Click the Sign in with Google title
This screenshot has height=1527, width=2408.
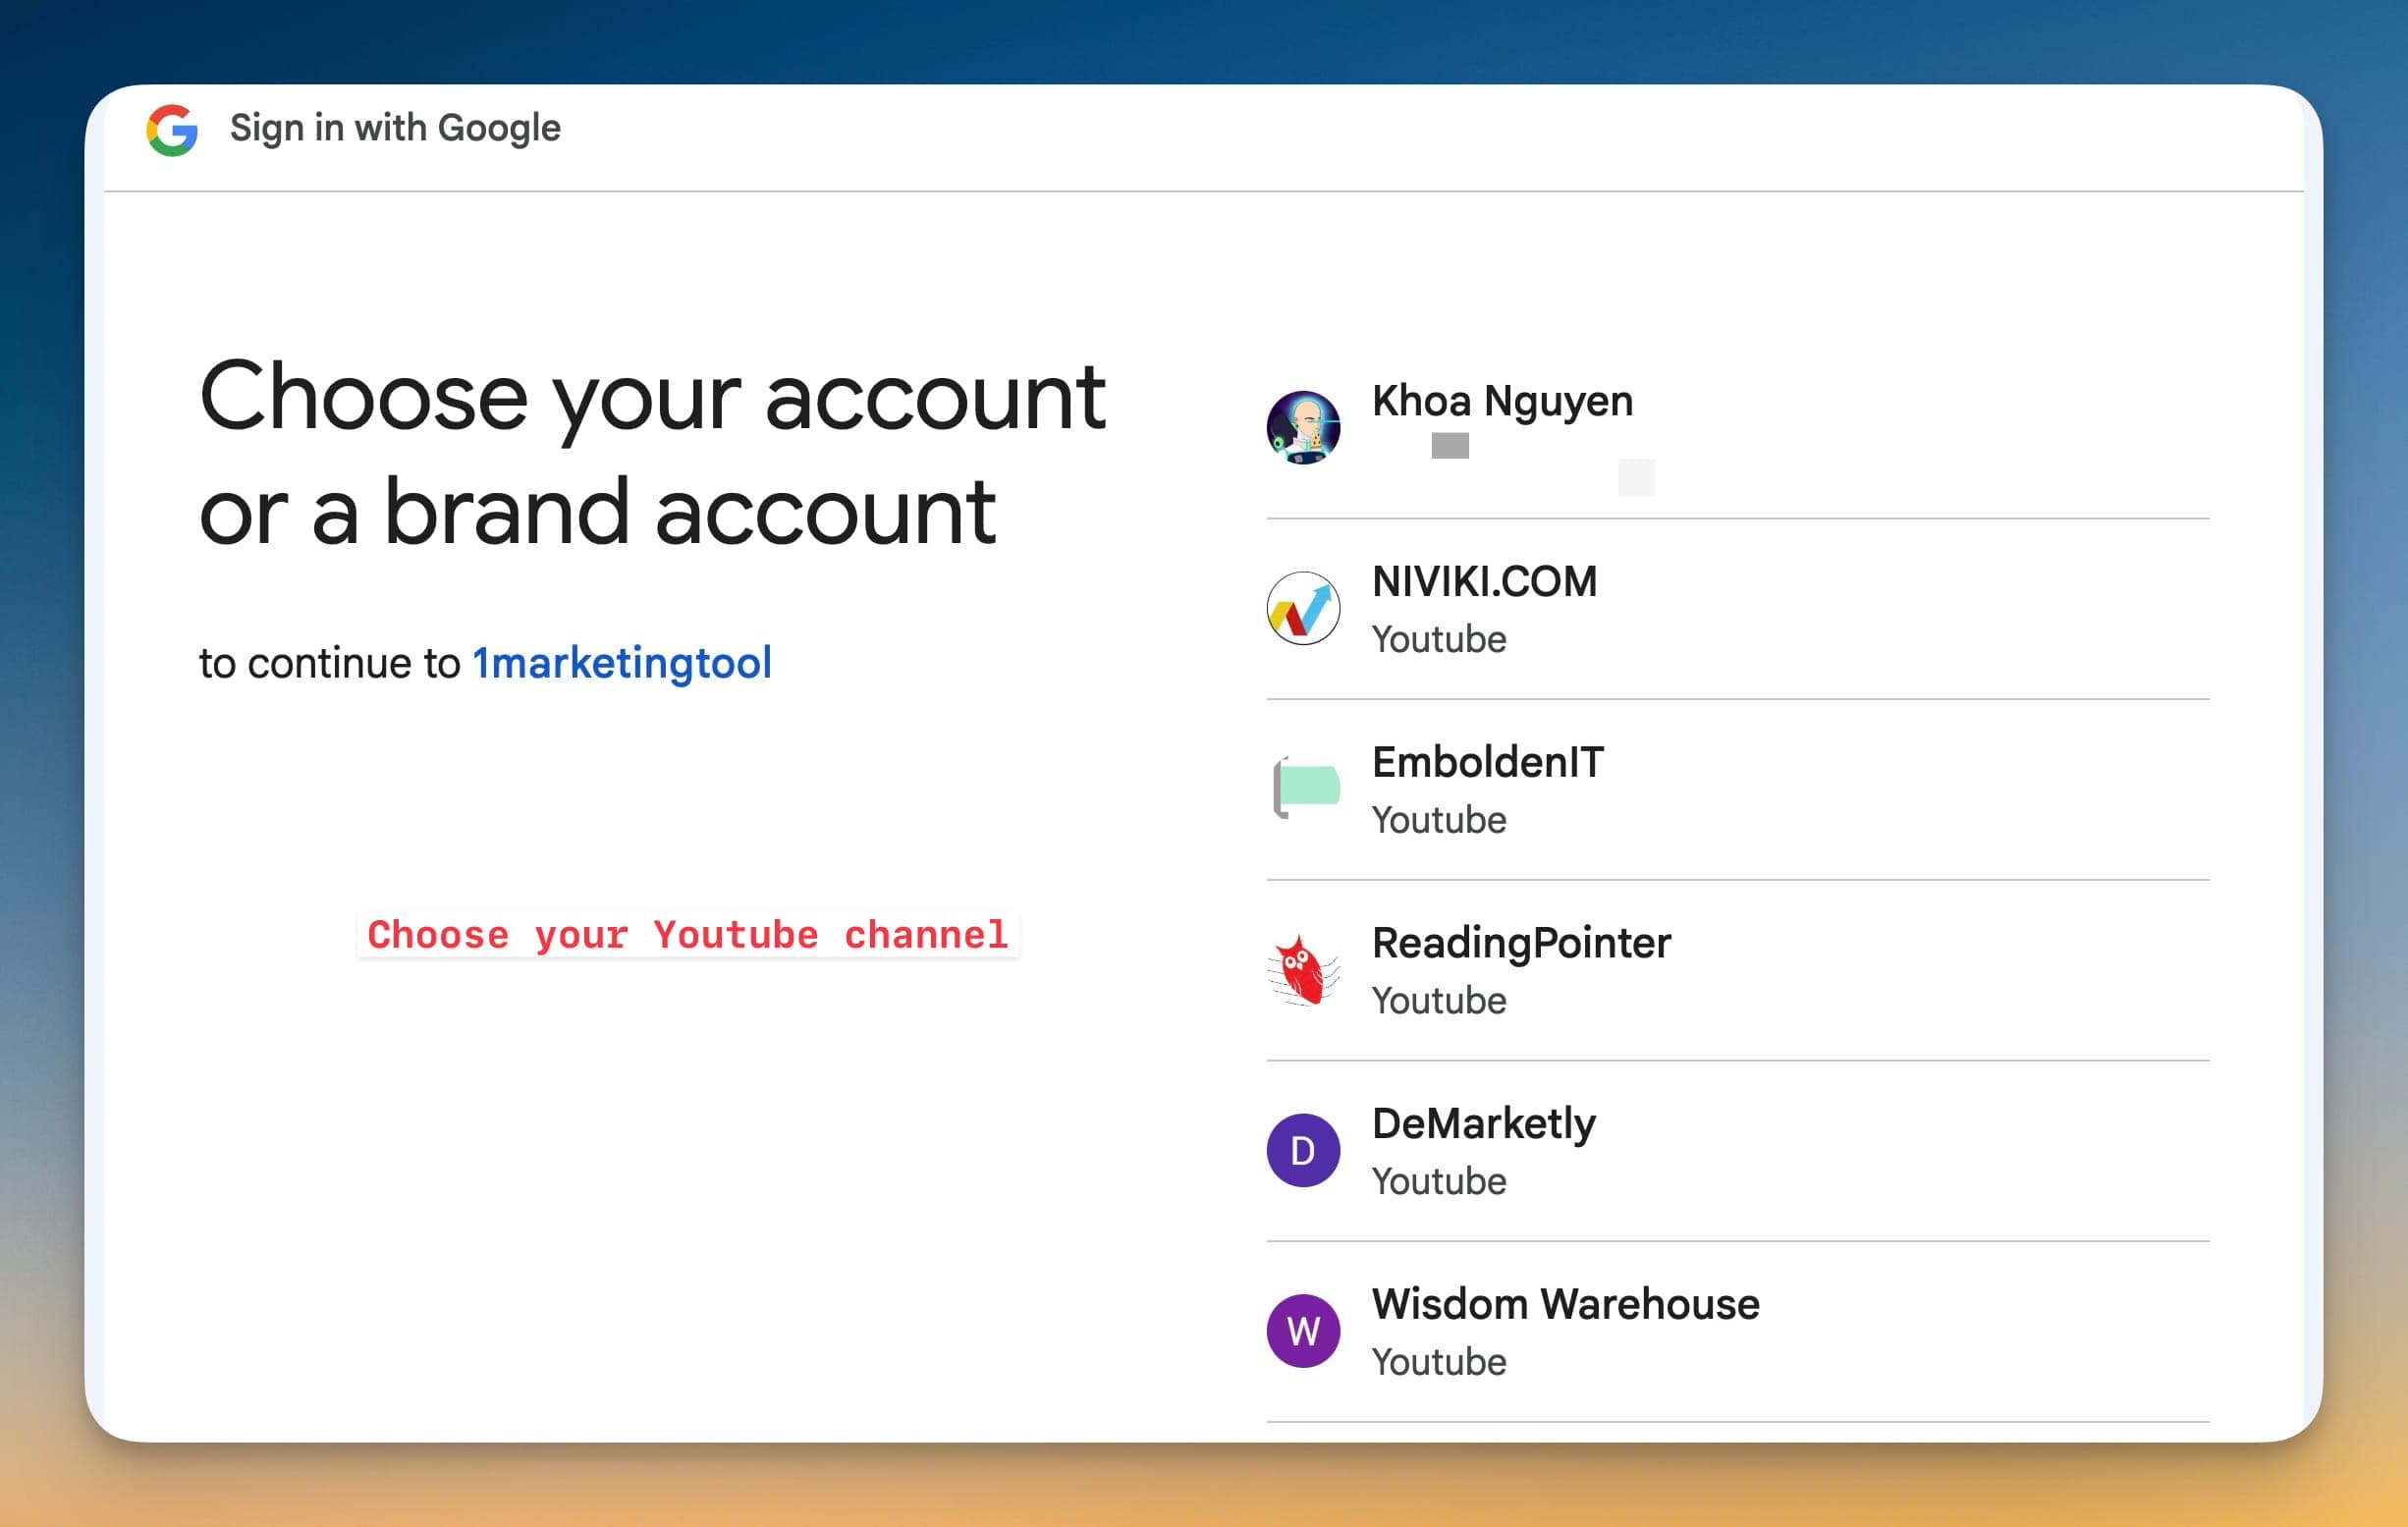[395, 129]
